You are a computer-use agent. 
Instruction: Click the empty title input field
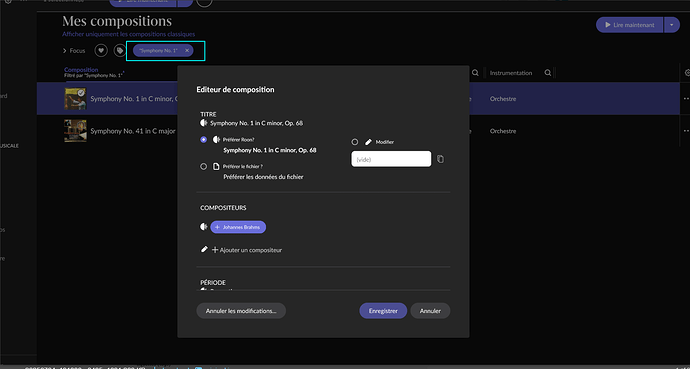pos(391,159)
